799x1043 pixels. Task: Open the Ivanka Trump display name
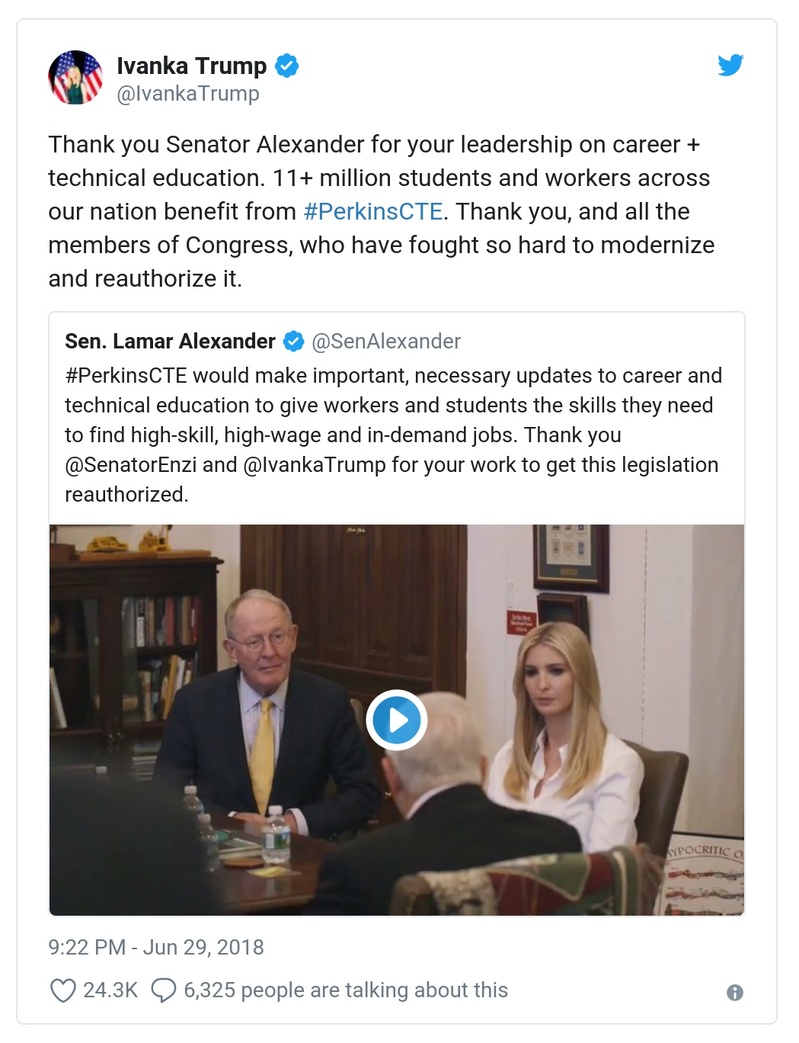click(191, 67)
